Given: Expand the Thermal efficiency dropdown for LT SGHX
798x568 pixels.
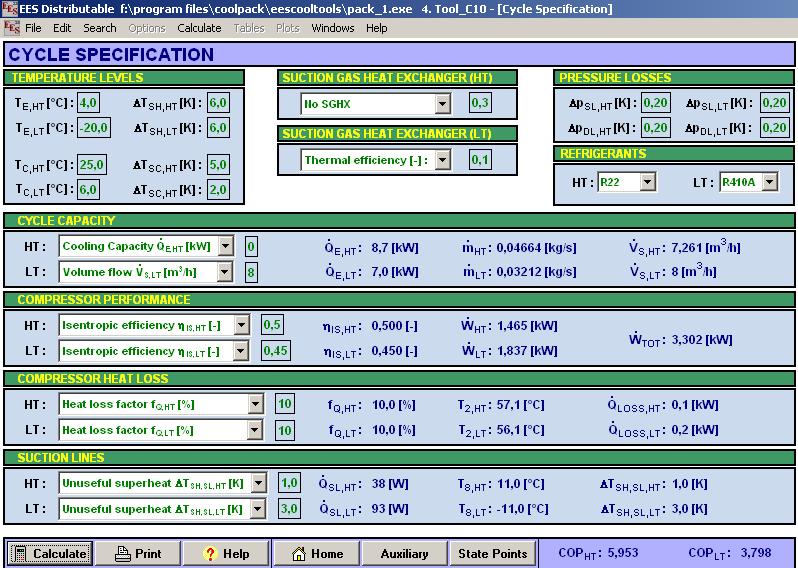Looking at the screenshot, I should pos(443,160).
